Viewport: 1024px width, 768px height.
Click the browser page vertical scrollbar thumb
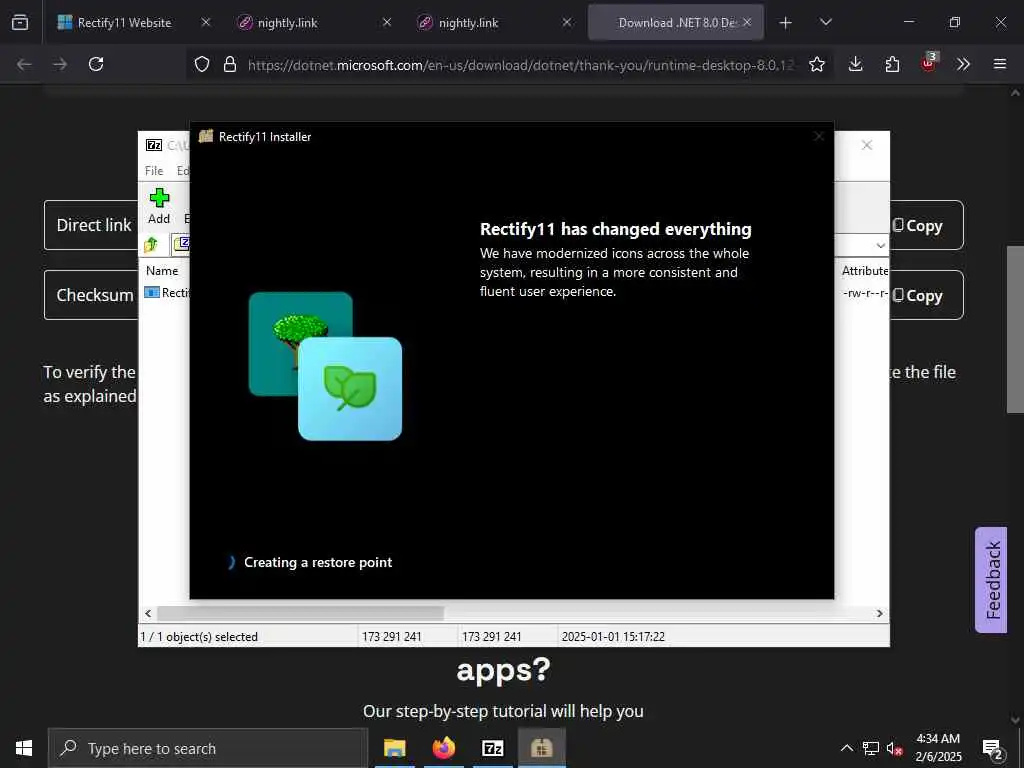(x=1015, y=329)
